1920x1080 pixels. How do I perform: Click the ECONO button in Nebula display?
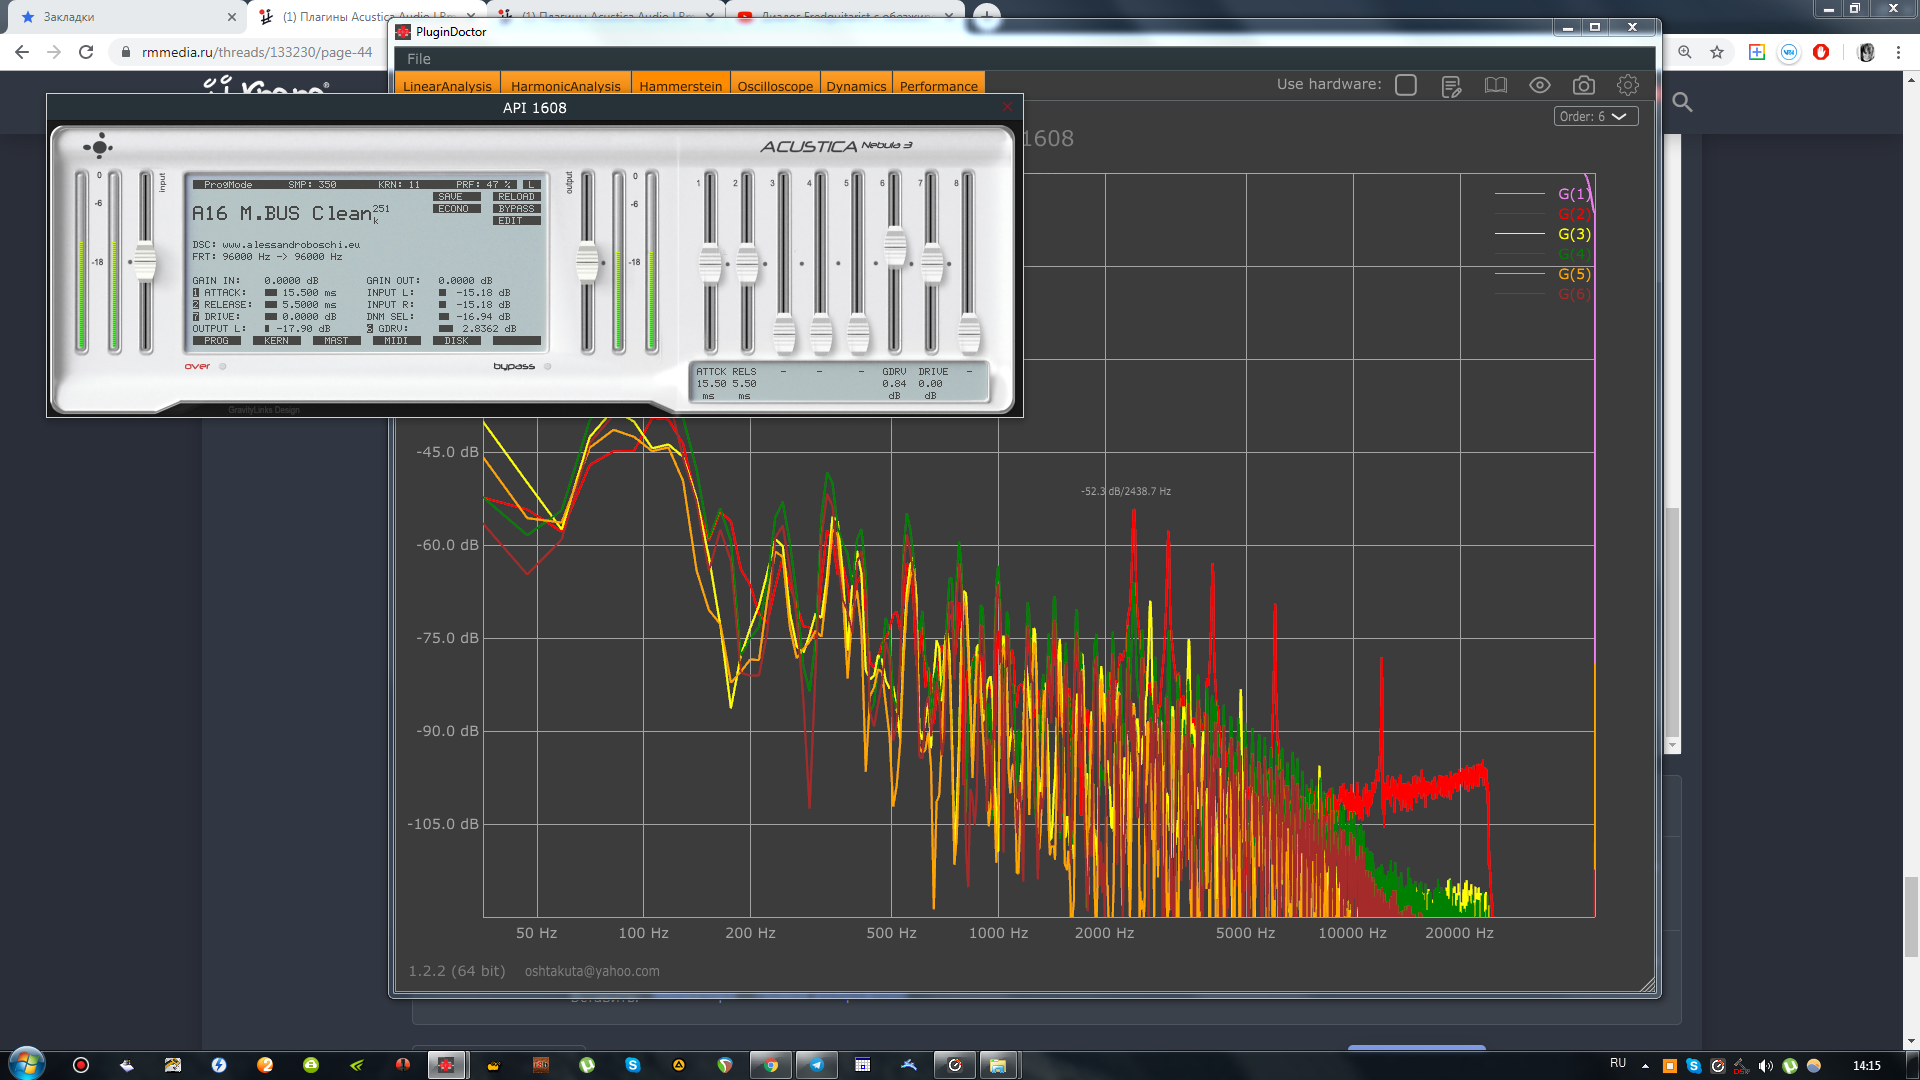point(456,209)
